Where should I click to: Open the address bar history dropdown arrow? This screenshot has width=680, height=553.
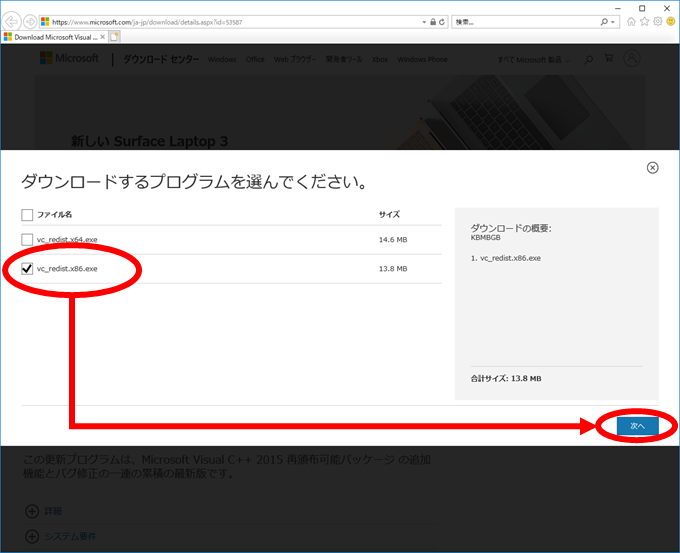[424, 22]
